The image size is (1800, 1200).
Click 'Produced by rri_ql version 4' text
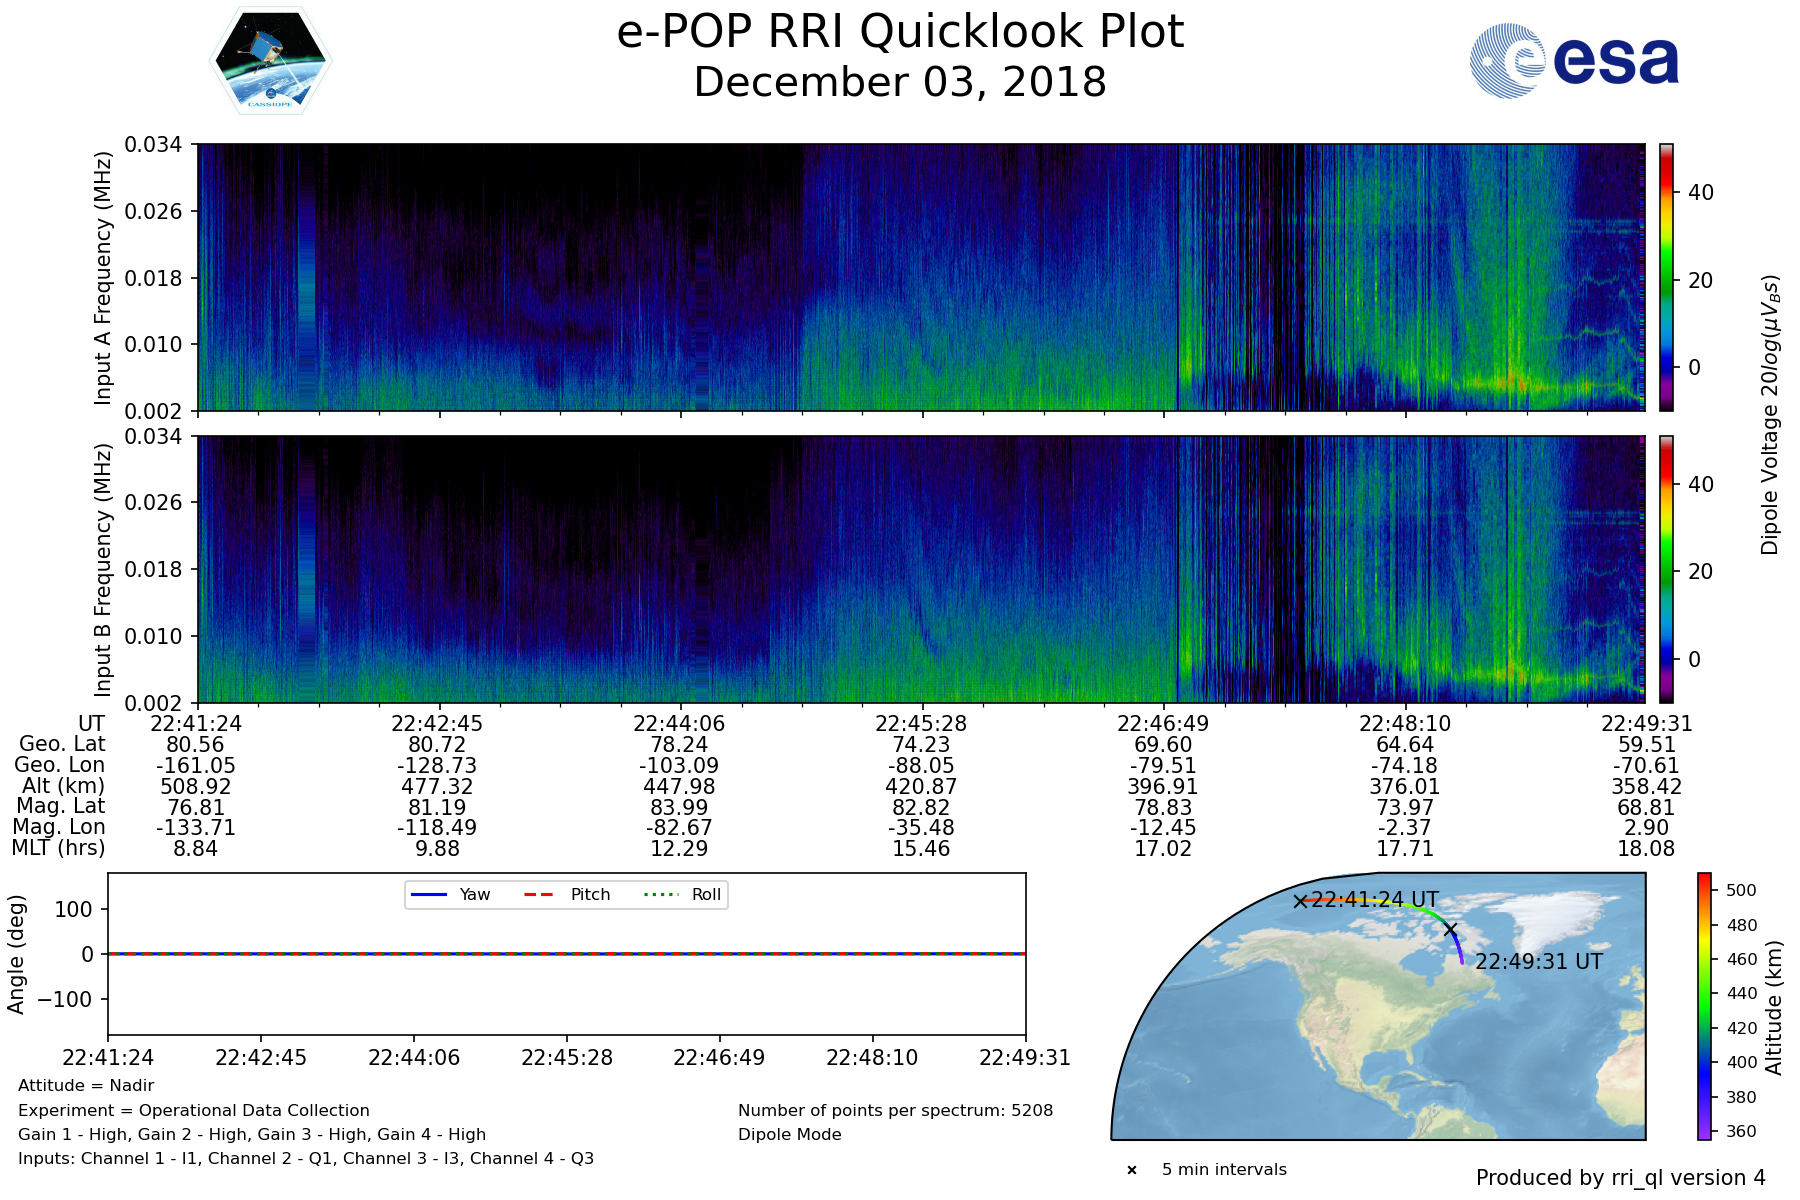(x=1620, y=1178)
